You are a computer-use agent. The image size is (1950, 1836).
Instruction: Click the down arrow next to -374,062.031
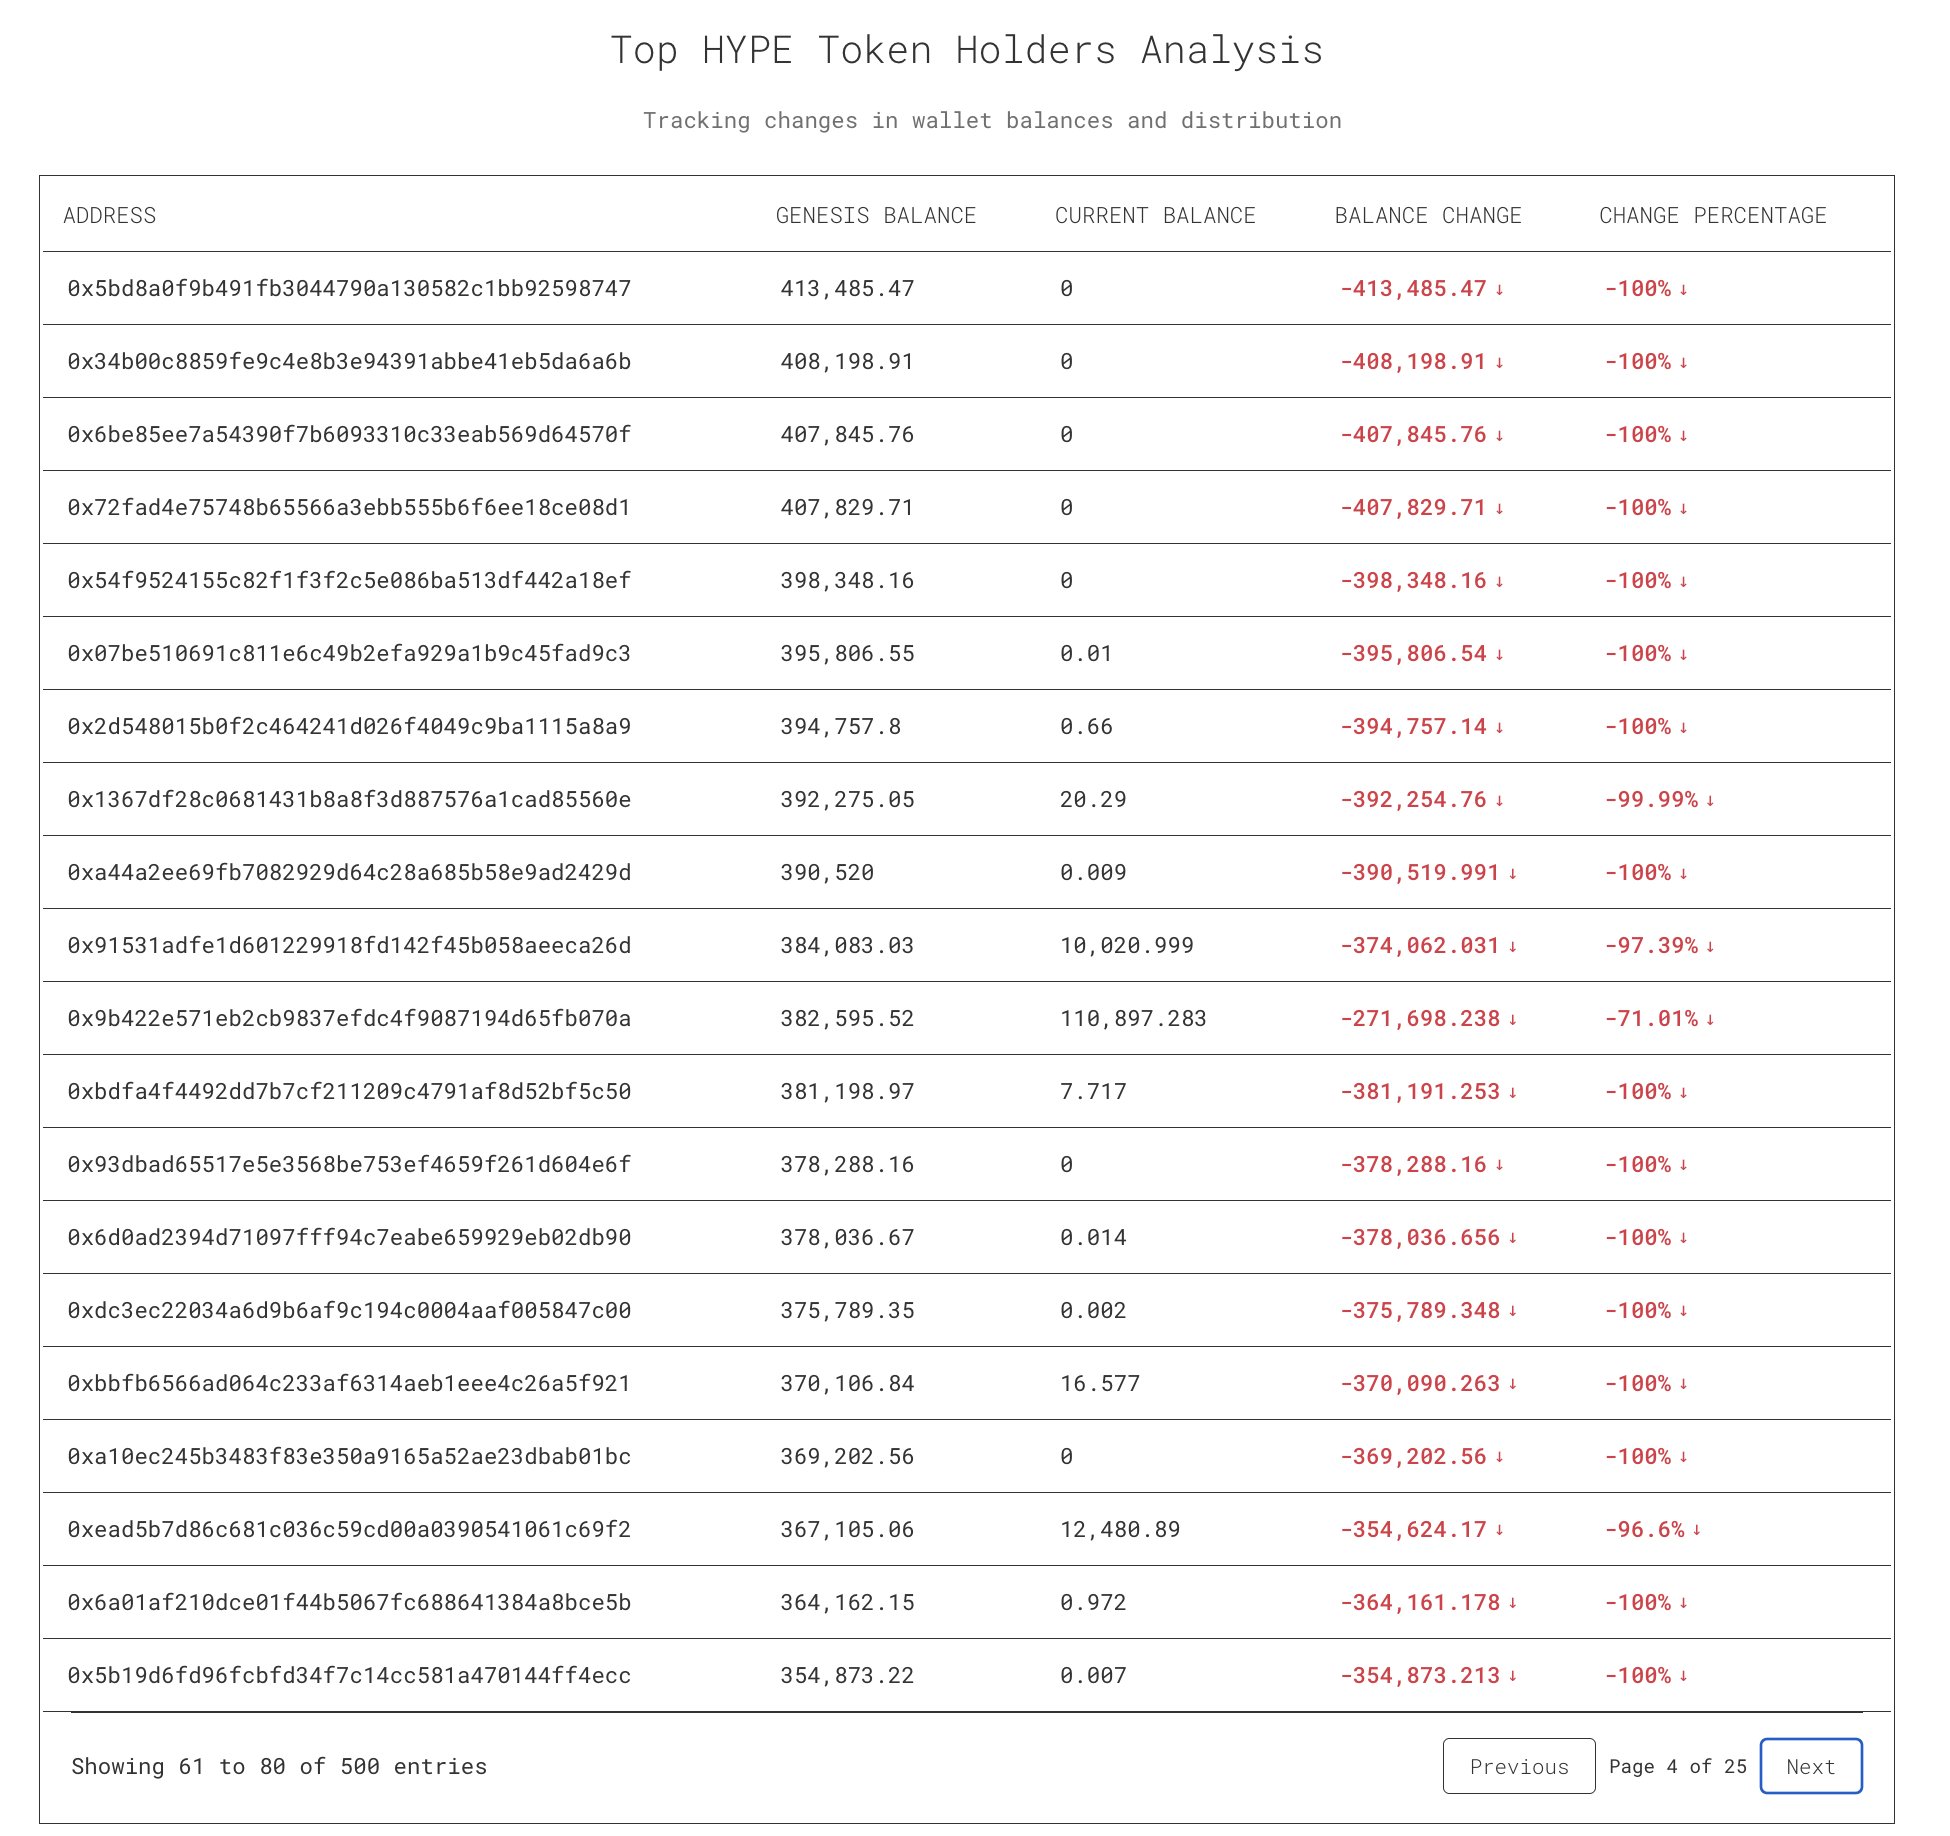[1513, 947]
